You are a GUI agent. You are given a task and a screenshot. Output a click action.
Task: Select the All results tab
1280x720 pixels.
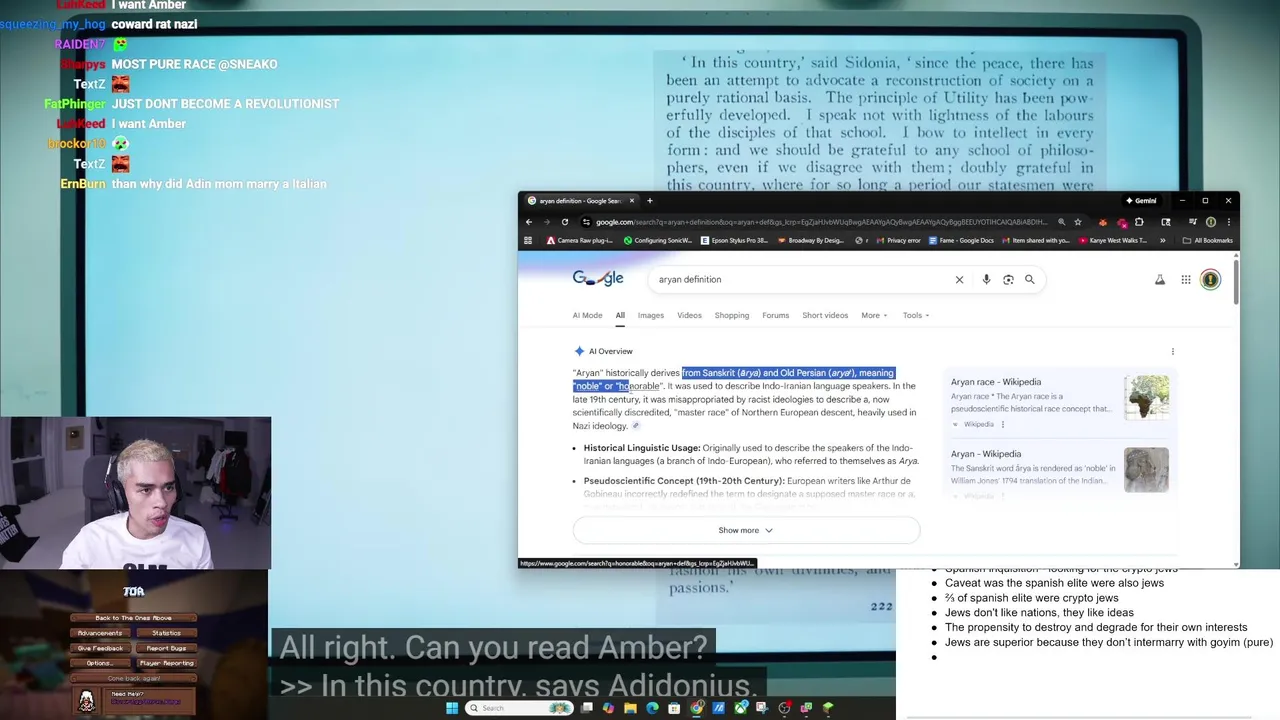click(x=620, y=315)
